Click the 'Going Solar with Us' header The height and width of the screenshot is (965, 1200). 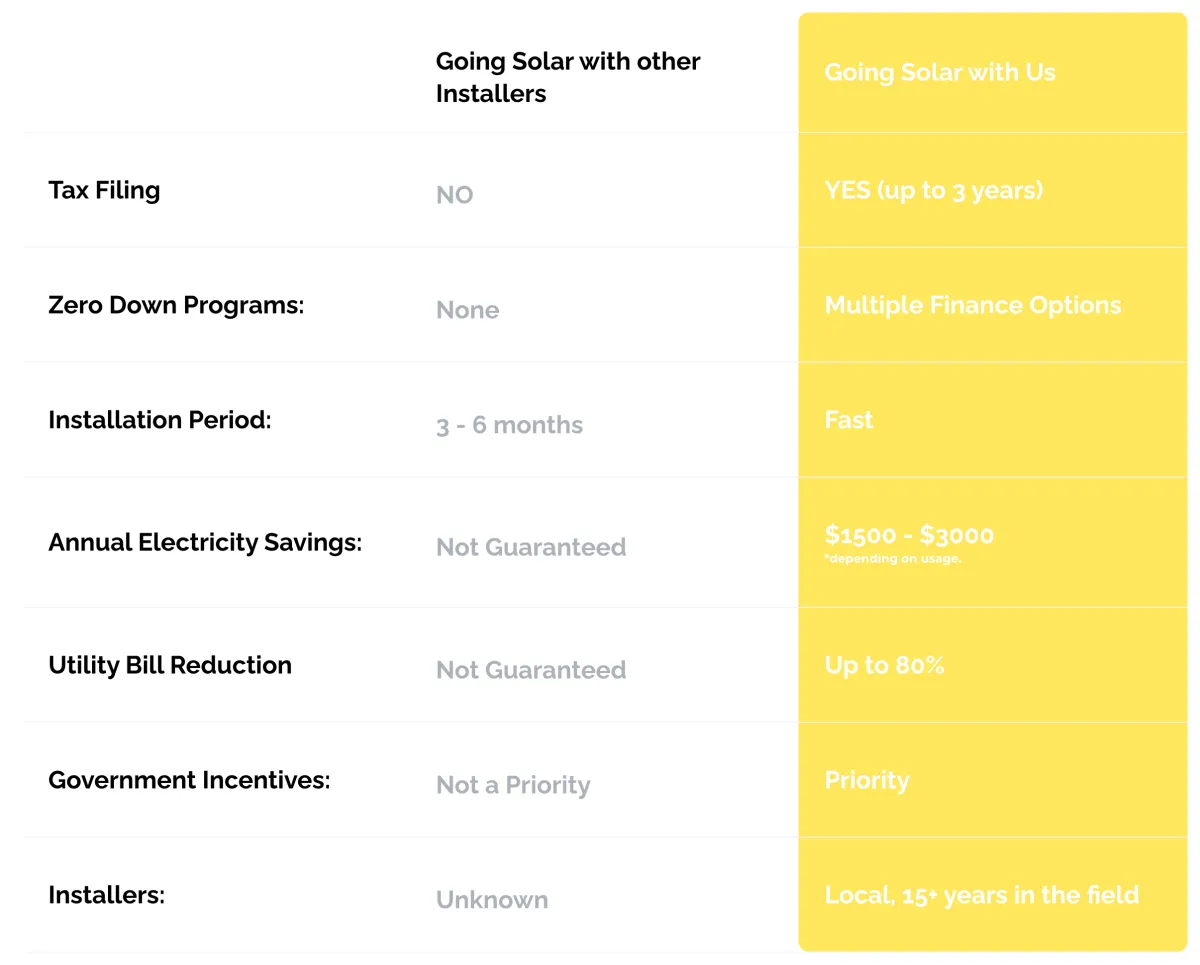pos(939,73)
